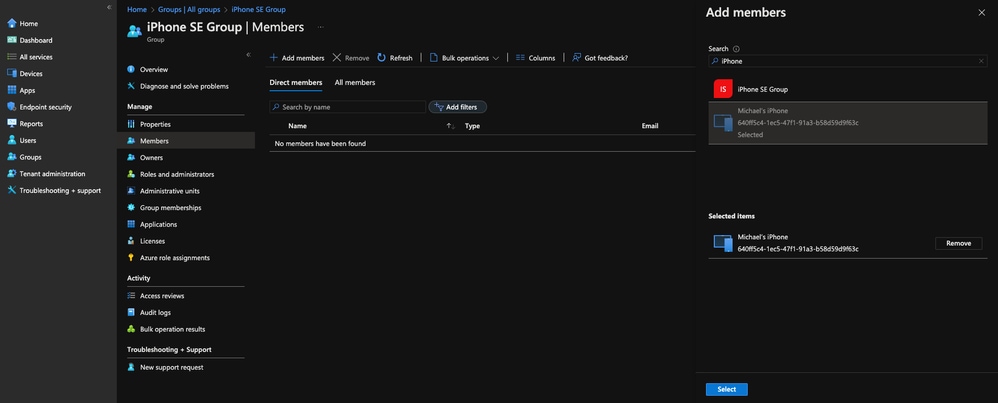This screenshot has height=403, width=998.
Task: Click the Groups icon in the left navigation
Action: point(11,157)
